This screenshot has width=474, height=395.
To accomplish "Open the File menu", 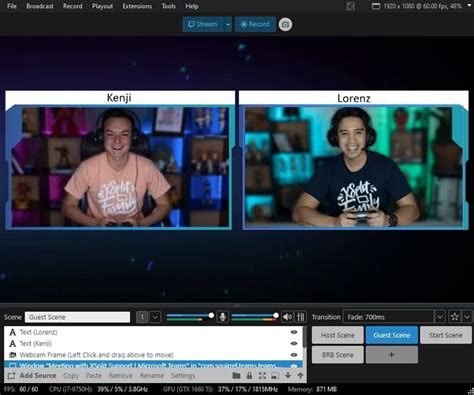I will (x=12, y=6).
